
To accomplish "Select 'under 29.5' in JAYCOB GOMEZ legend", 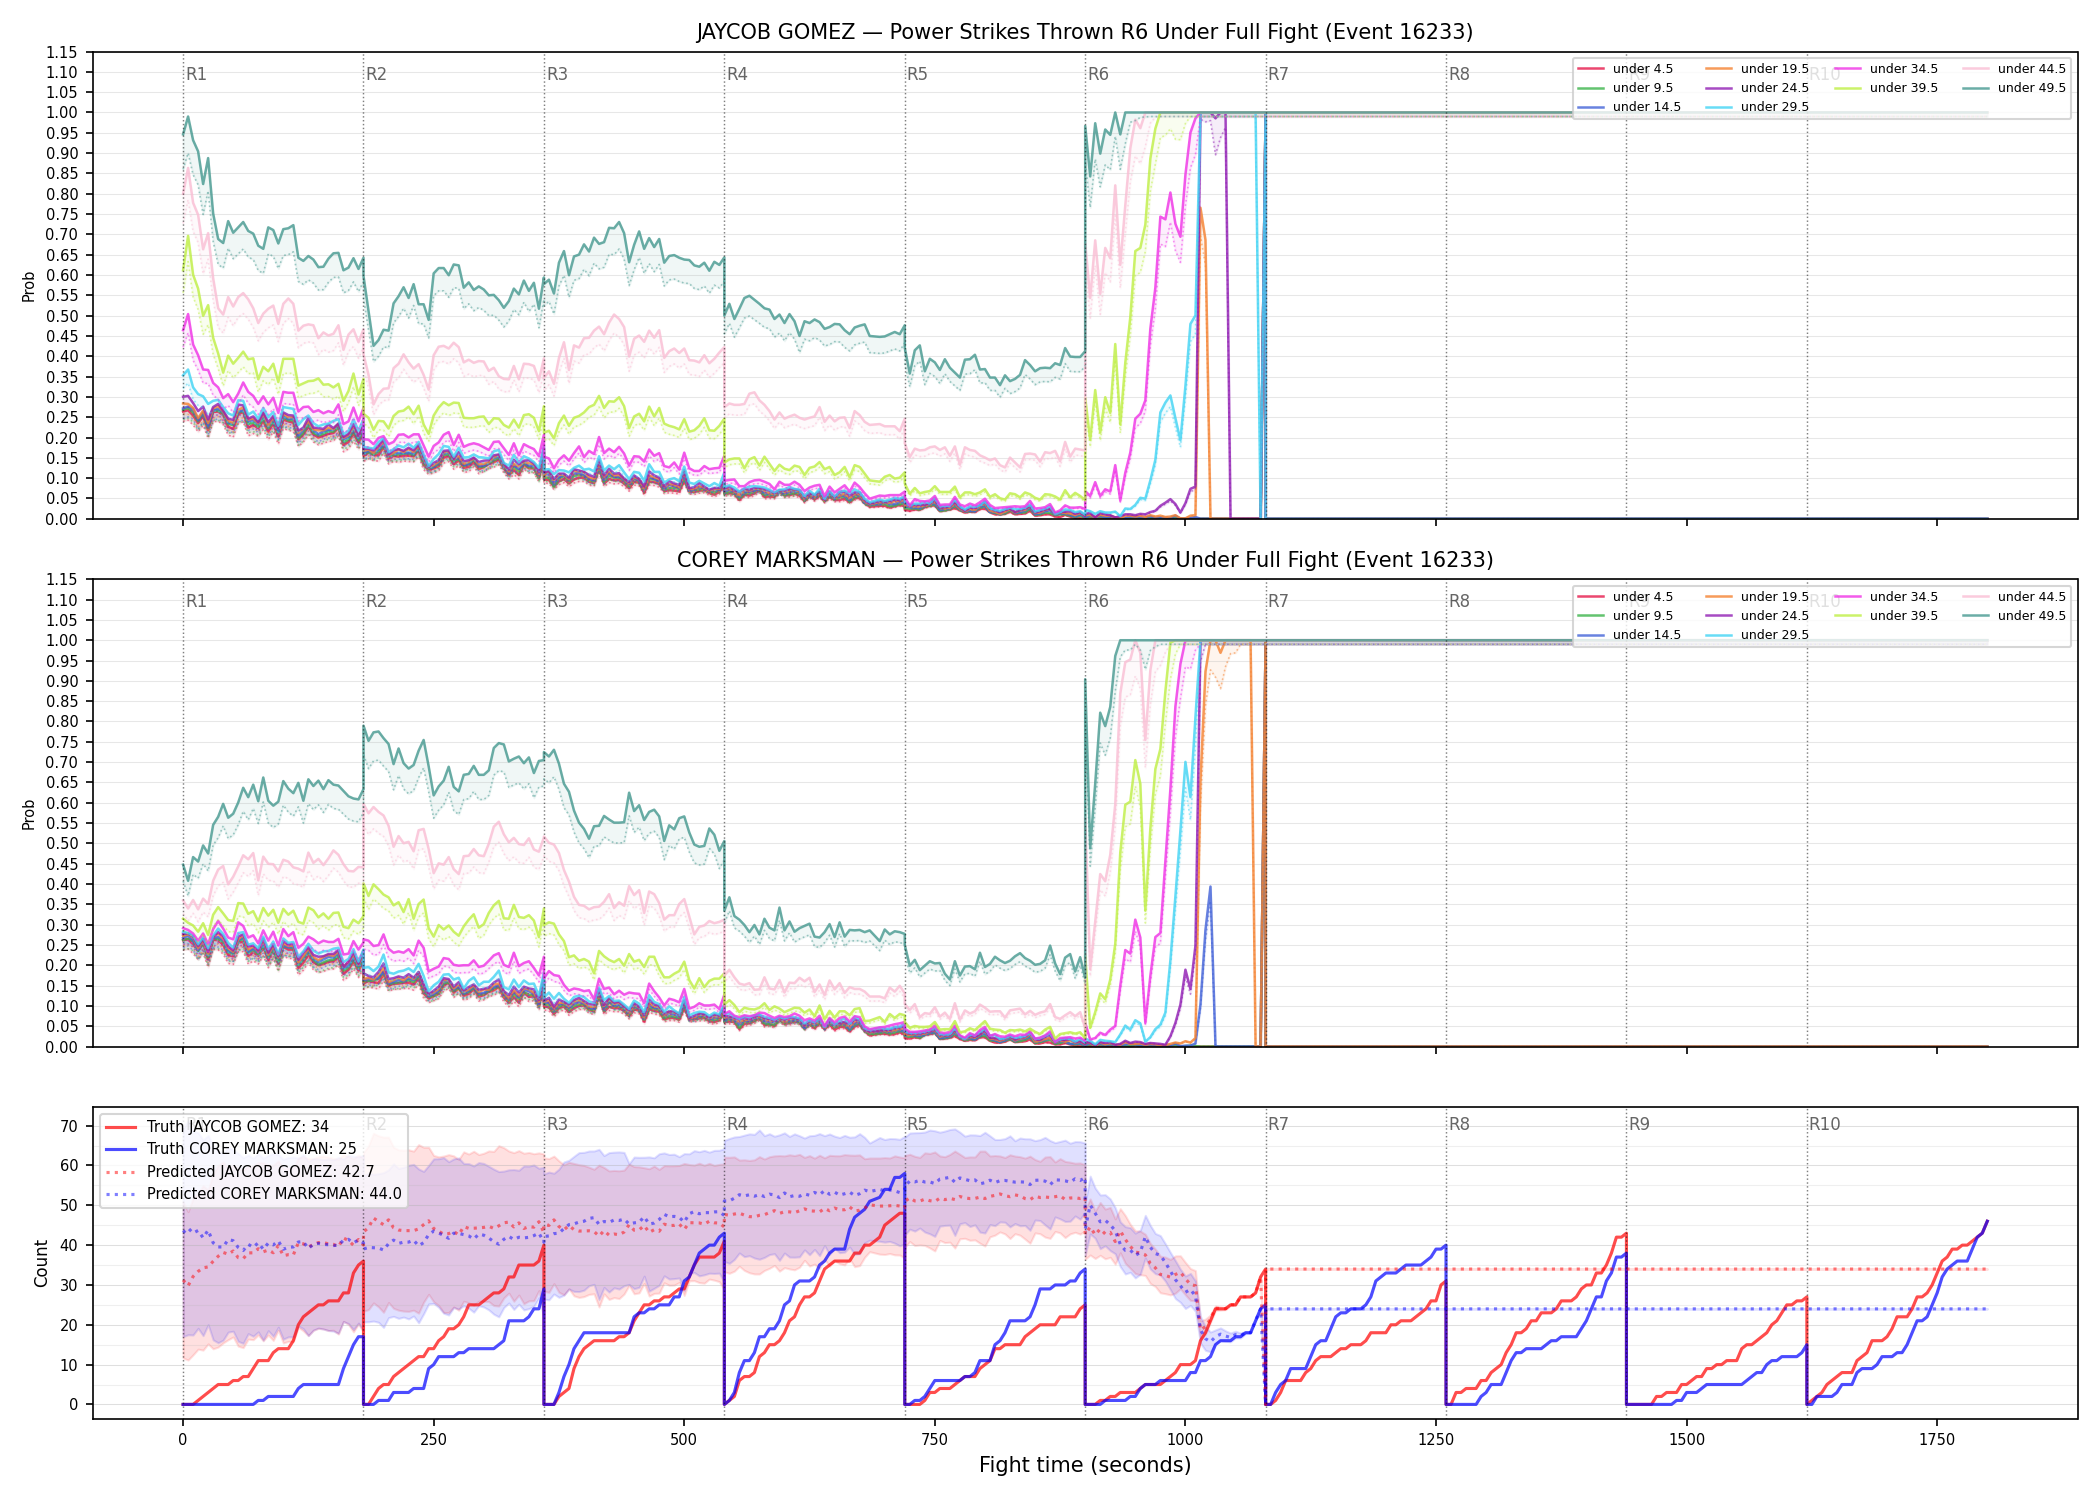I will 1757,107.
